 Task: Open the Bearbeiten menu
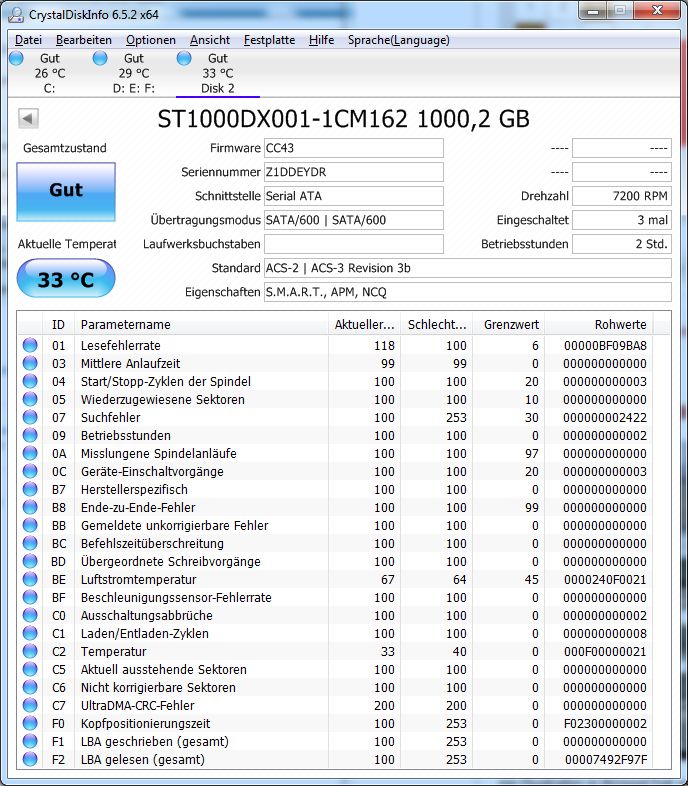(x=84, y=40)
